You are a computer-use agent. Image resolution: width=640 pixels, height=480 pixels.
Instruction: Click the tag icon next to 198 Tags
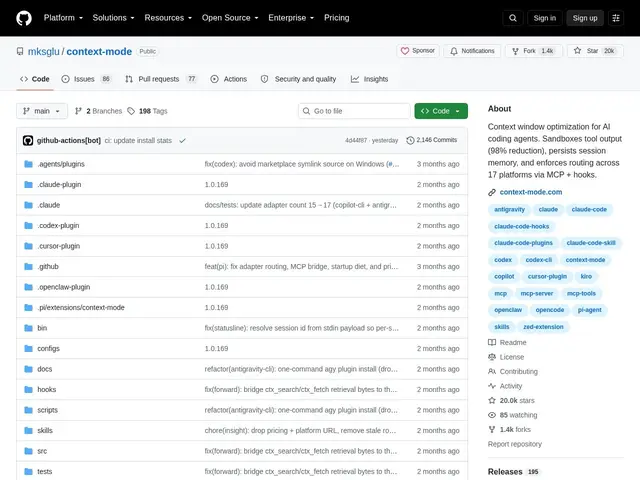[131, 111]
